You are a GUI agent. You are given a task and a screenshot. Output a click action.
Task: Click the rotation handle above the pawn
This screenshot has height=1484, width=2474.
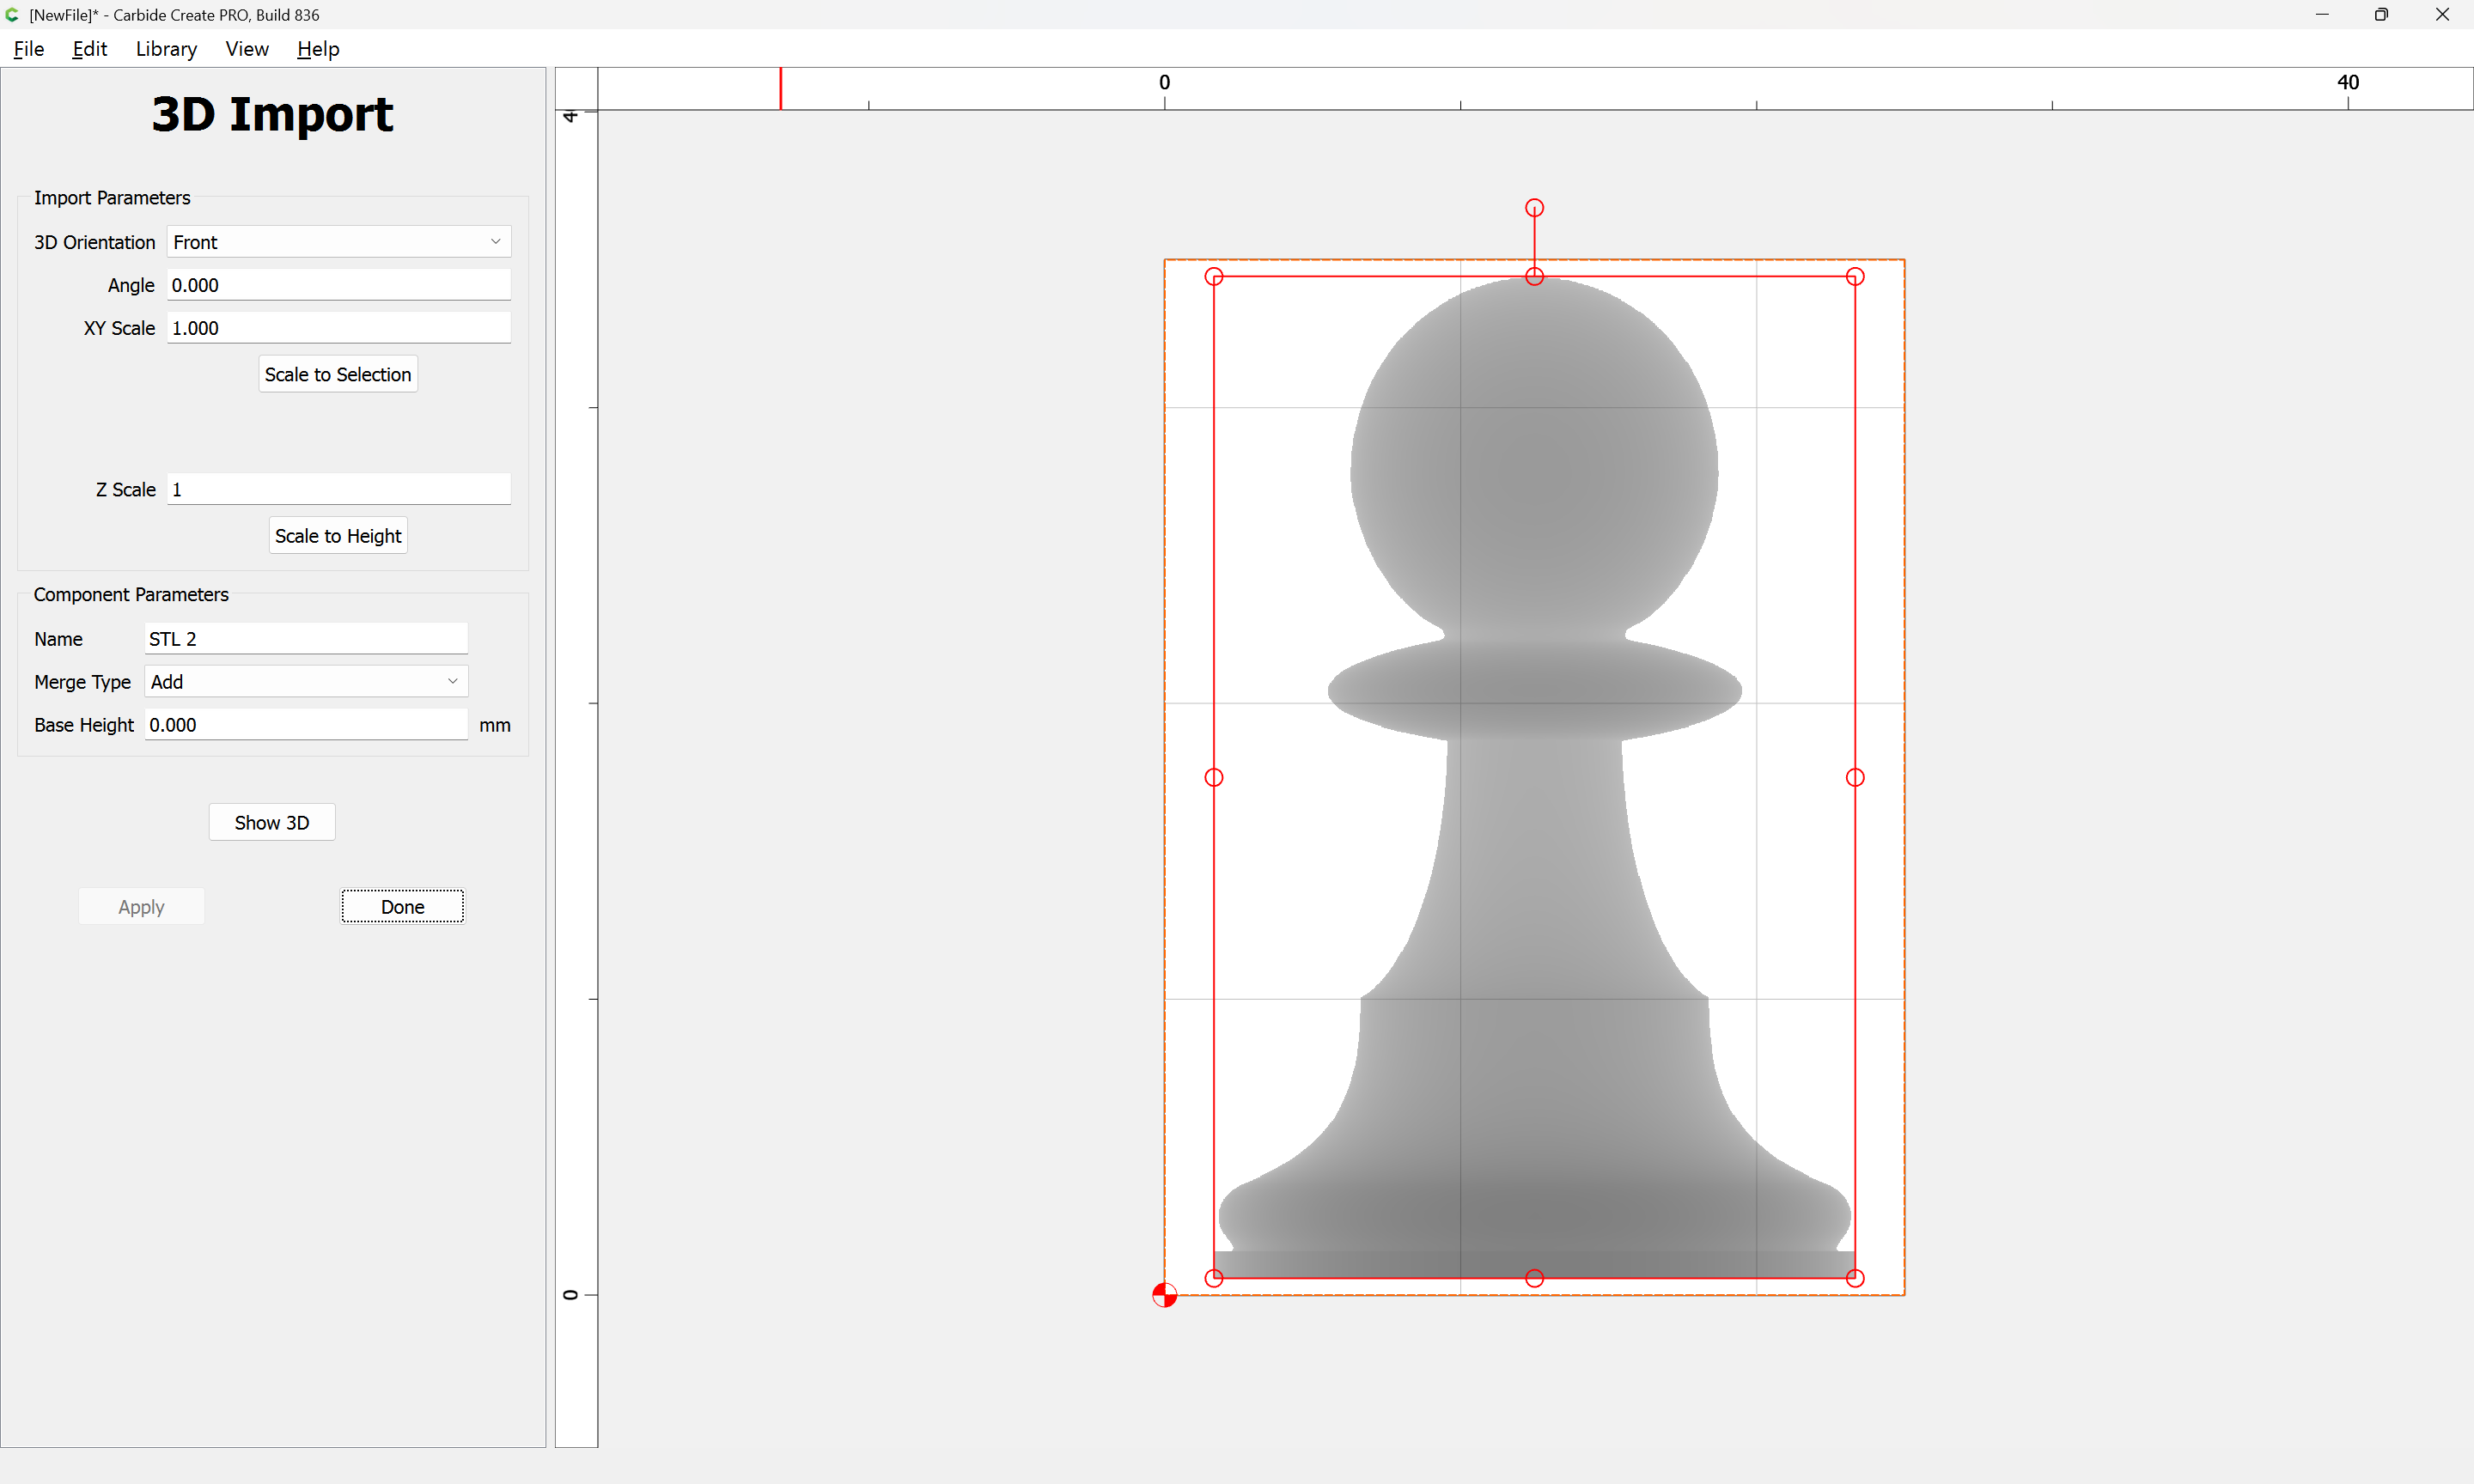point(1534,208)
